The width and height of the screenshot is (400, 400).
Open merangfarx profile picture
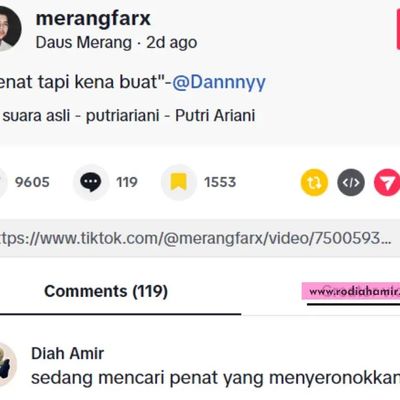tap(9, 29)
